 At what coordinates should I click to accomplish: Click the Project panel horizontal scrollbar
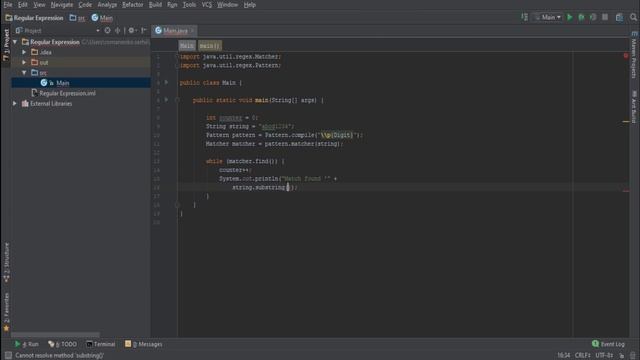(x=55, y=334)
